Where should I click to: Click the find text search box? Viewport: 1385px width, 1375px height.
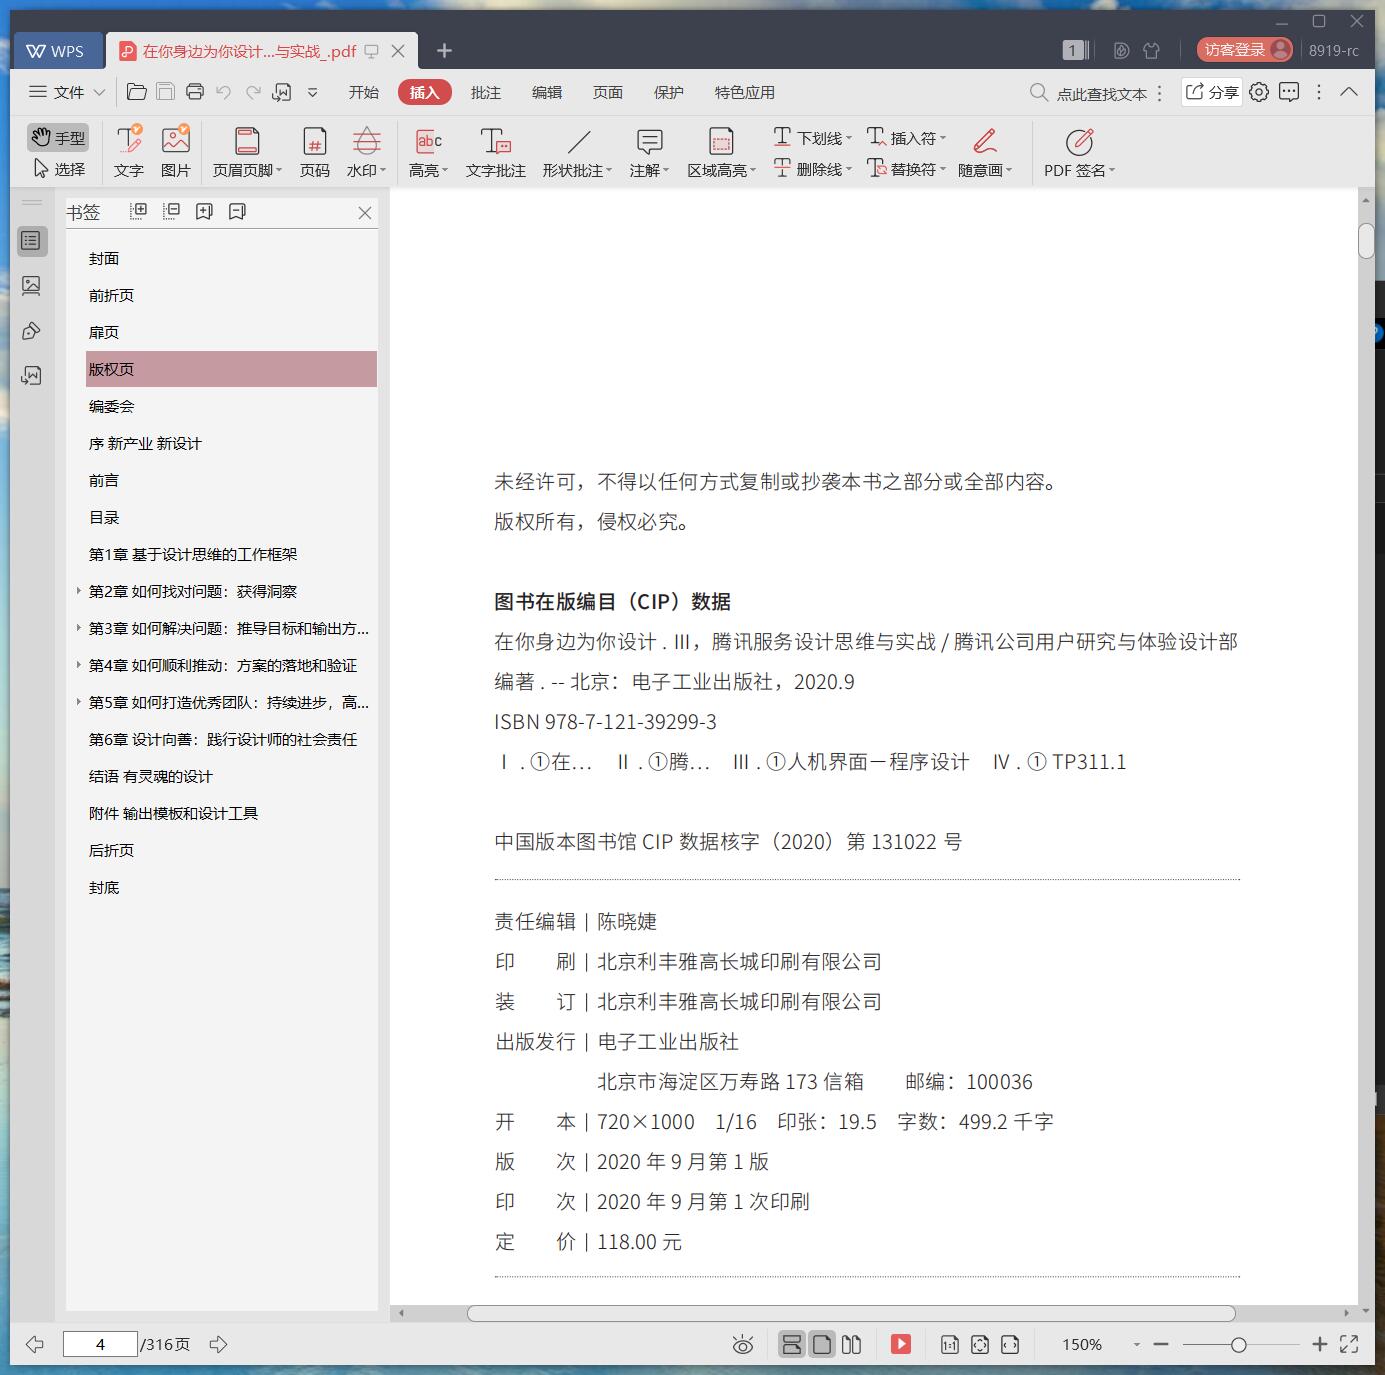[1090, 93]
